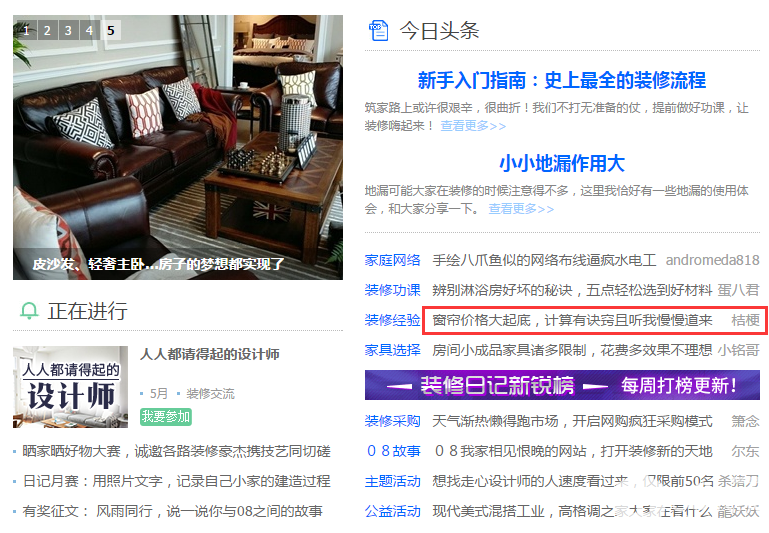Open the 装修经验 category link
This screenshot has width=769, height=533.
click(x=392, y=320)
